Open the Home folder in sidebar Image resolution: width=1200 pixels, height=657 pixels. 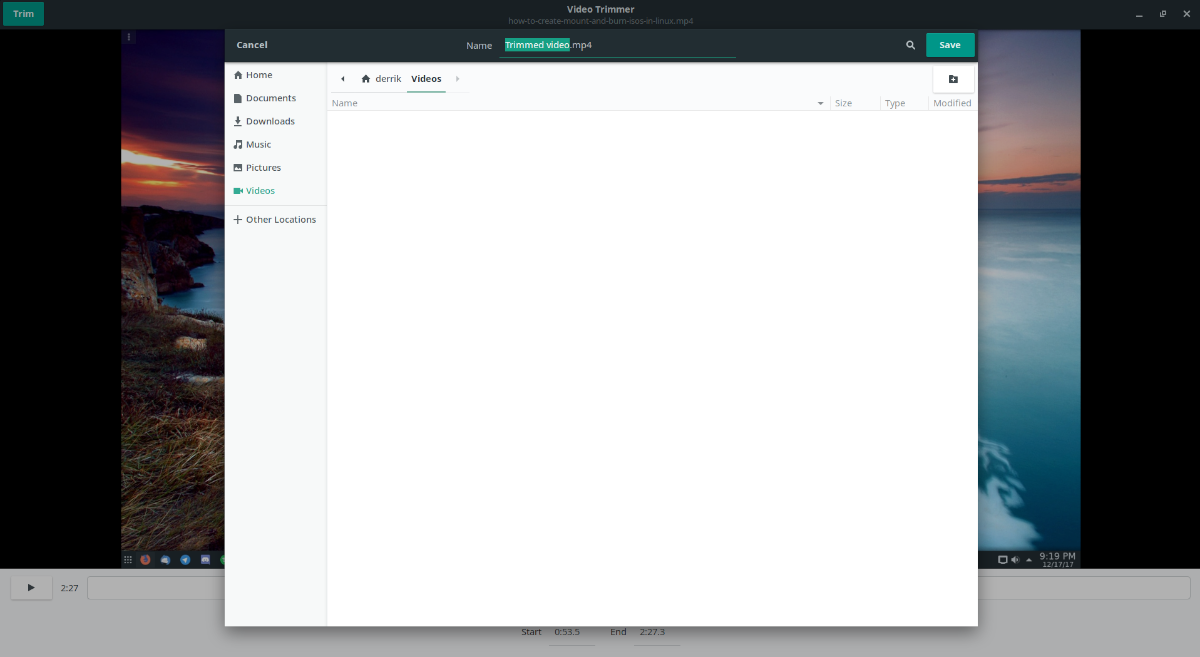[x=258, y=74]
